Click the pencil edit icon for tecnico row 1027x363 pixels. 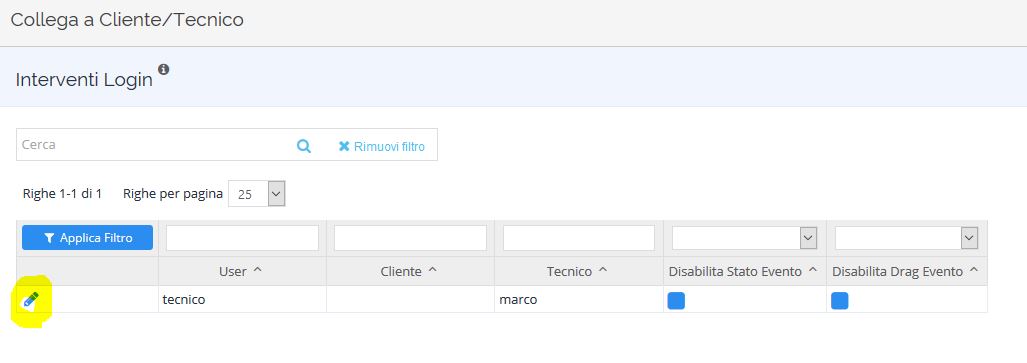(x=31, y=300)
